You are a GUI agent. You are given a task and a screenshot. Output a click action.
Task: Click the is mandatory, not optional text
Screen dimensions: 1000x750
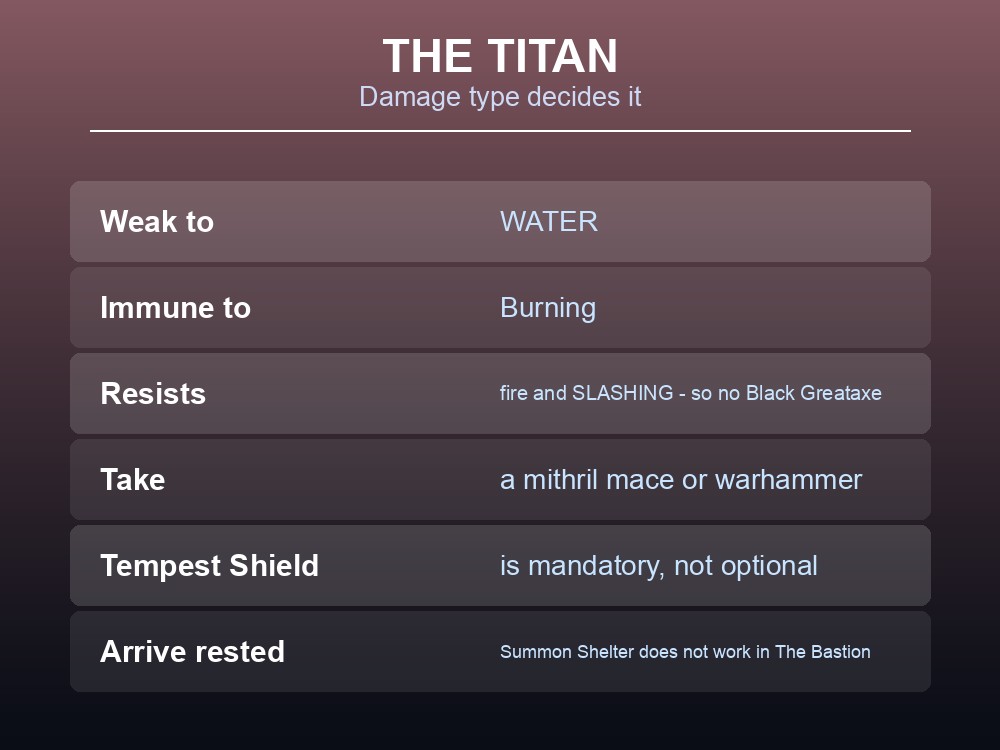(659, 566)
